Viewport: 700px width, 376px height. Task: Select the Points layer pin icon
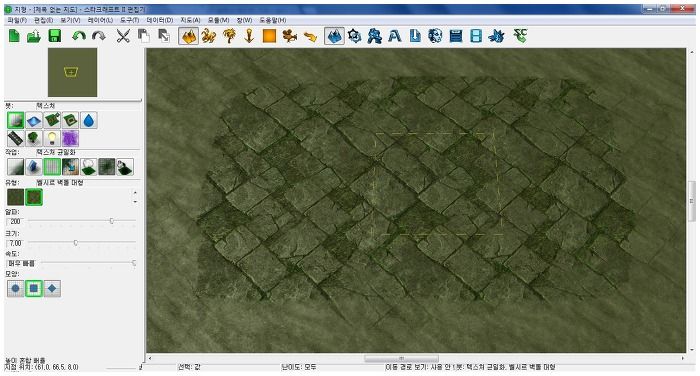pos(249,36)
